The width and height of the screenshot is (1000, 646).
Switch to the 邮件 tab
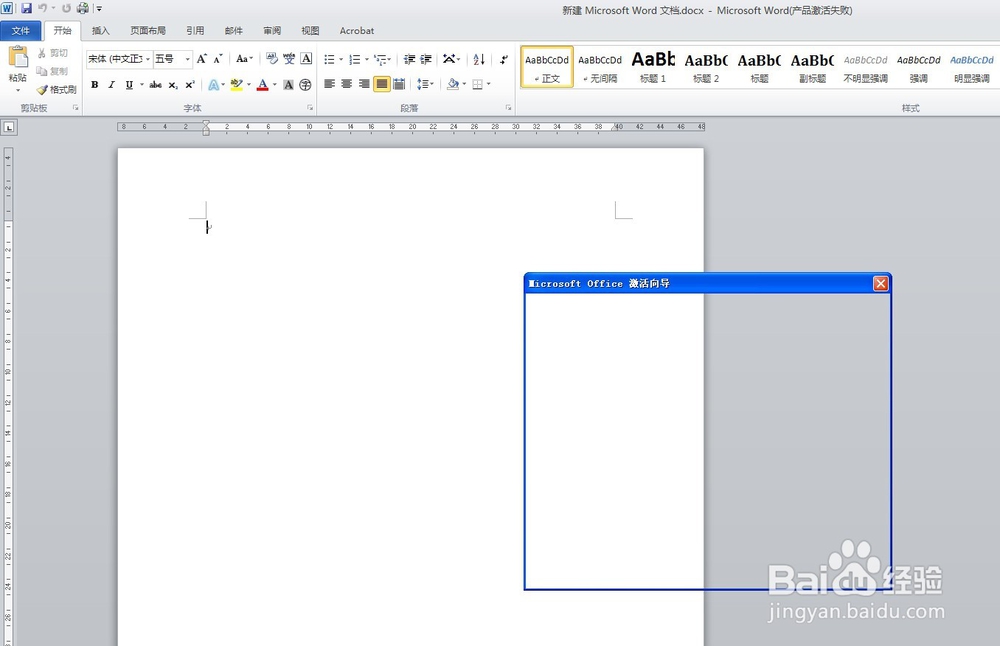pyautogui.click(x=233, y=31)
